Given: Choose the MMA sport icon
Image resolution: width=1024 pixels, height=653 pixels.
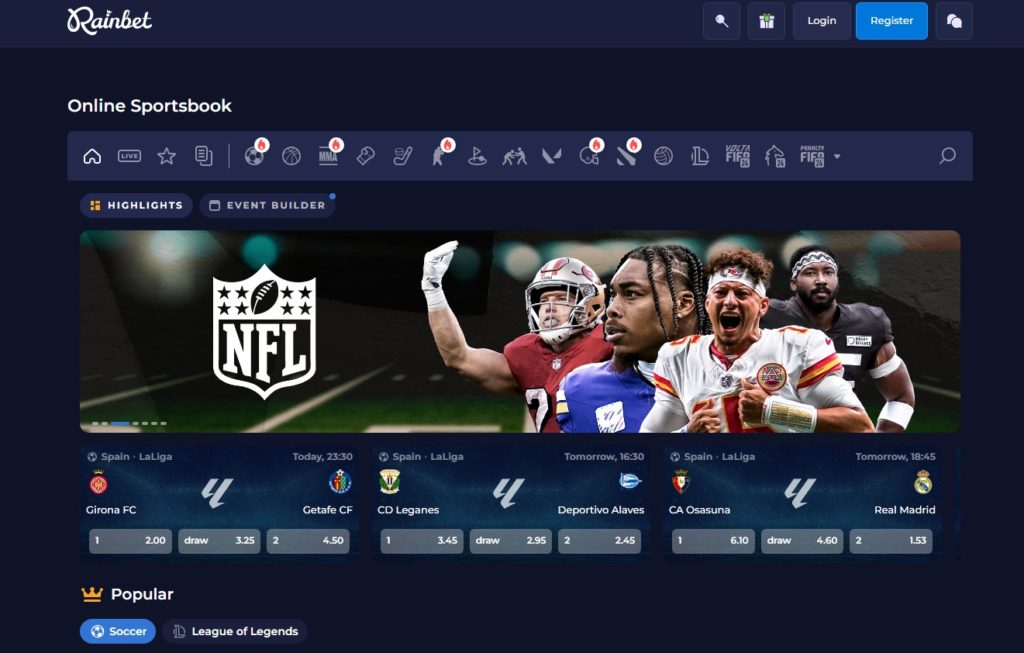Looking at the screenshot, I should click(x=328, y=156).
